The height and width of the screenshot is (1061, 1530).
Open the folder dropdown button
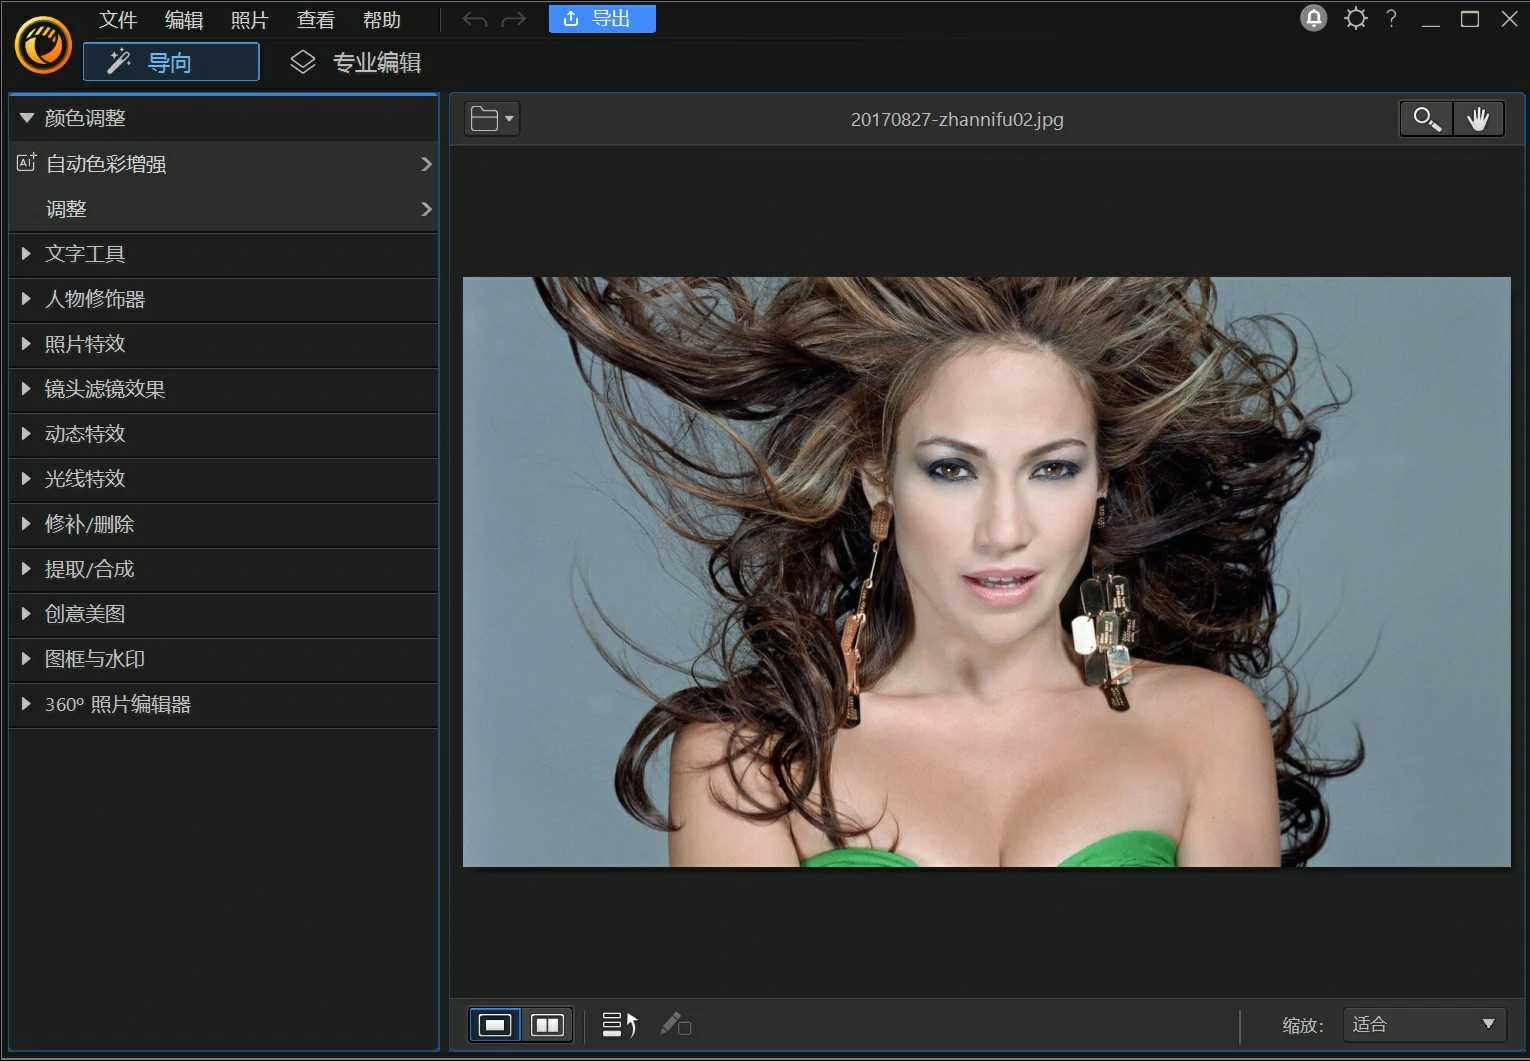[492, 119]
